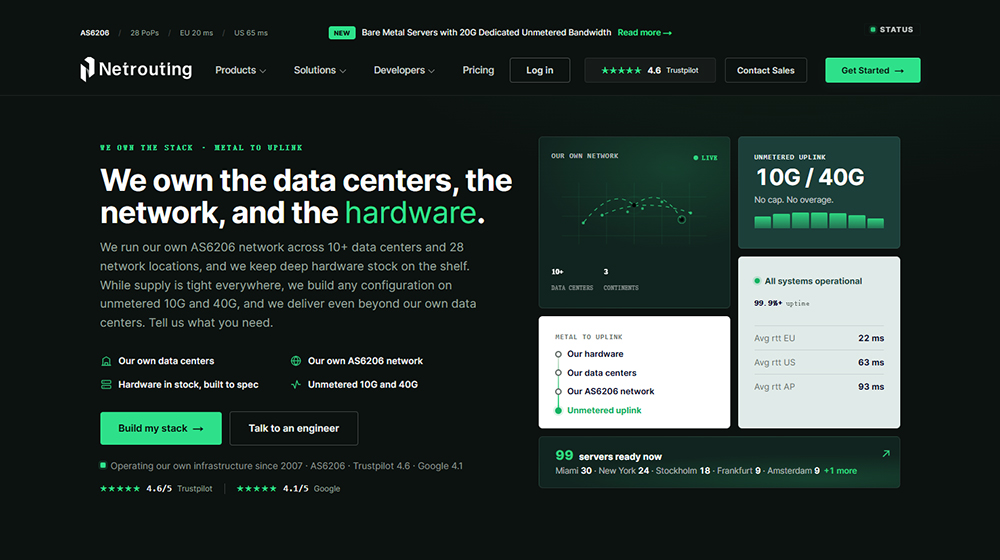Viewport: 1000px width, 560px height.
Task: Click the unmetered uplink bar chart
Action: click(x=819, y=221)
